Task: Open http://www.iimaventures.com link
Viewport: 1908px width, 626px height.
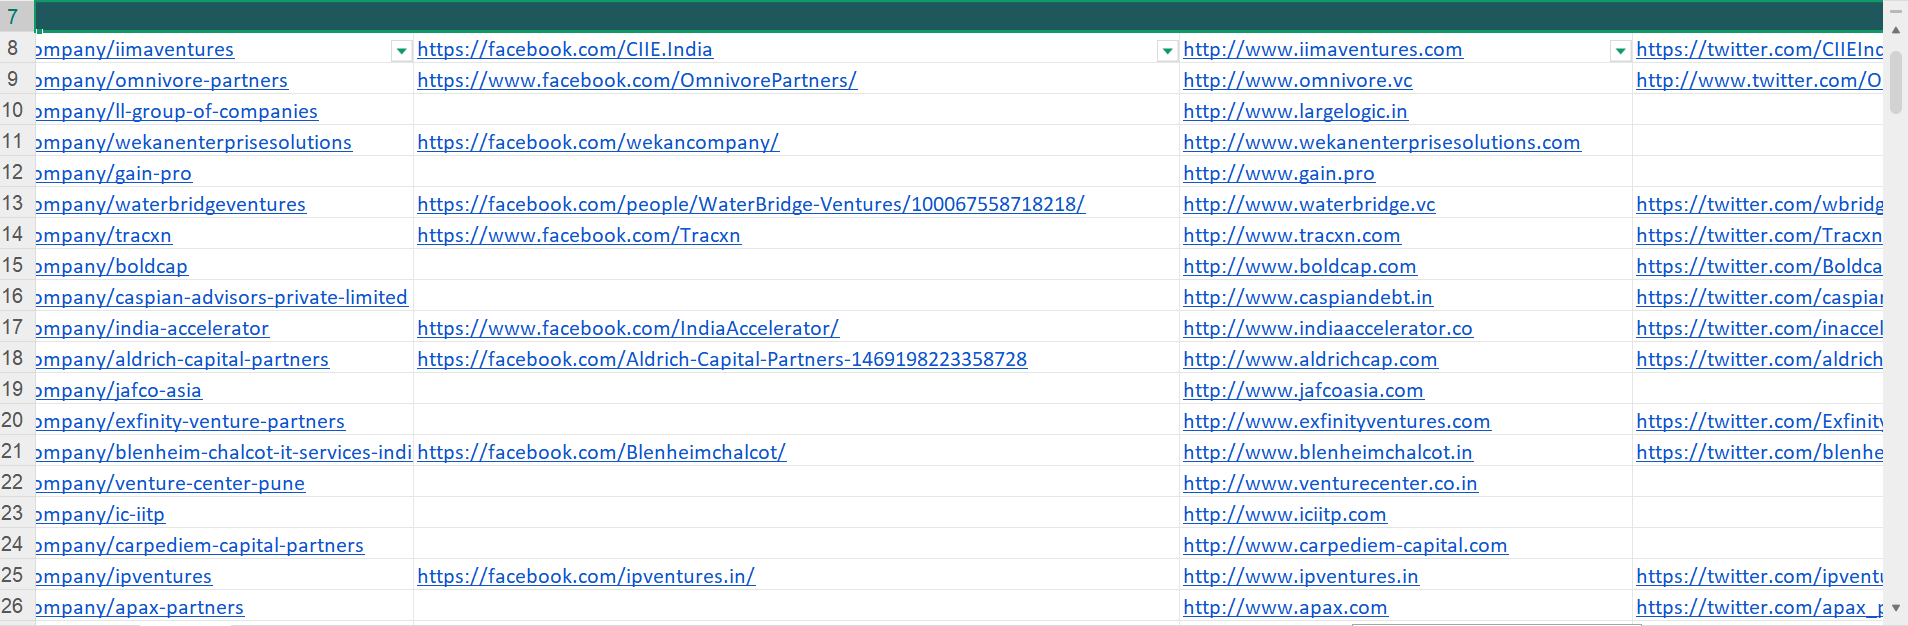Action: click(x=1323, y=50)
